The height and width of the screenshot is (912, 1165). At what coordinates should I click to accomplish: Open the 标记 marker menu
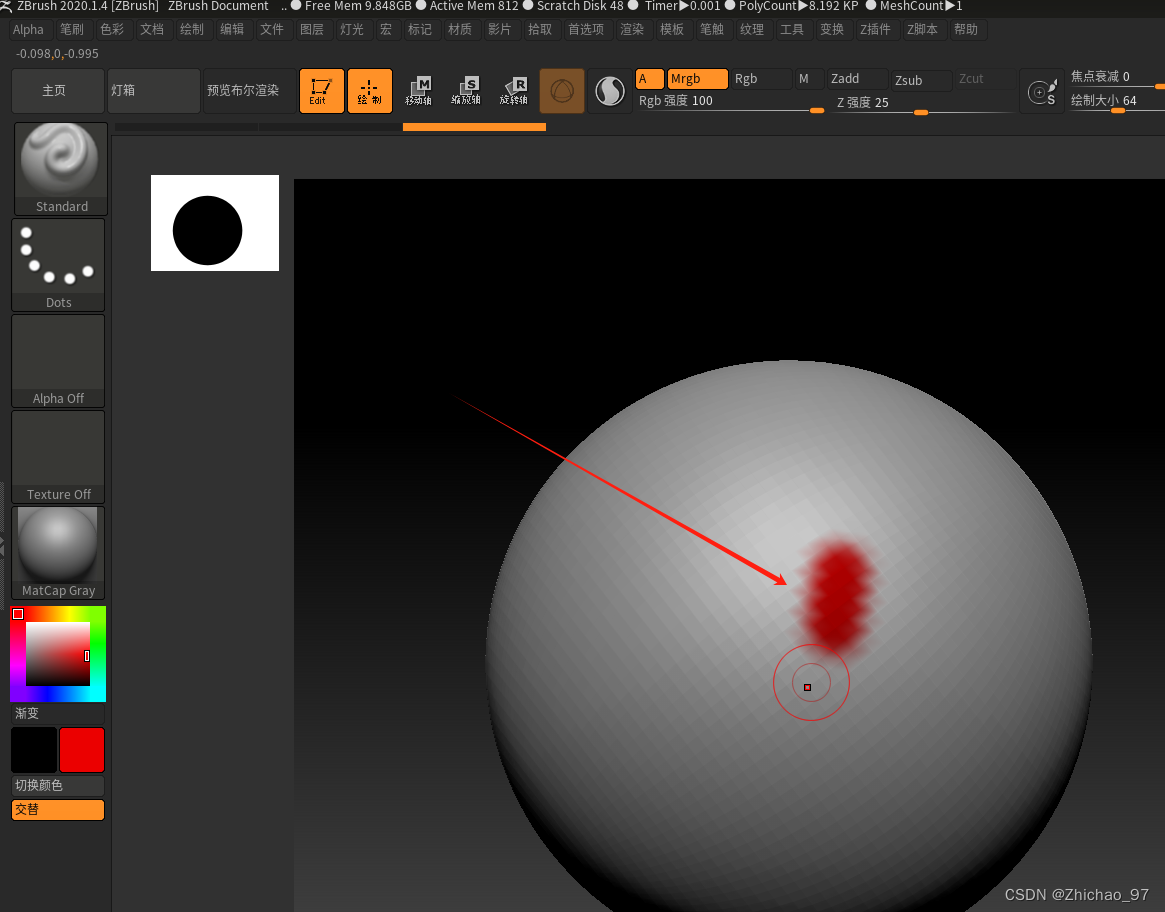point(420,30)
